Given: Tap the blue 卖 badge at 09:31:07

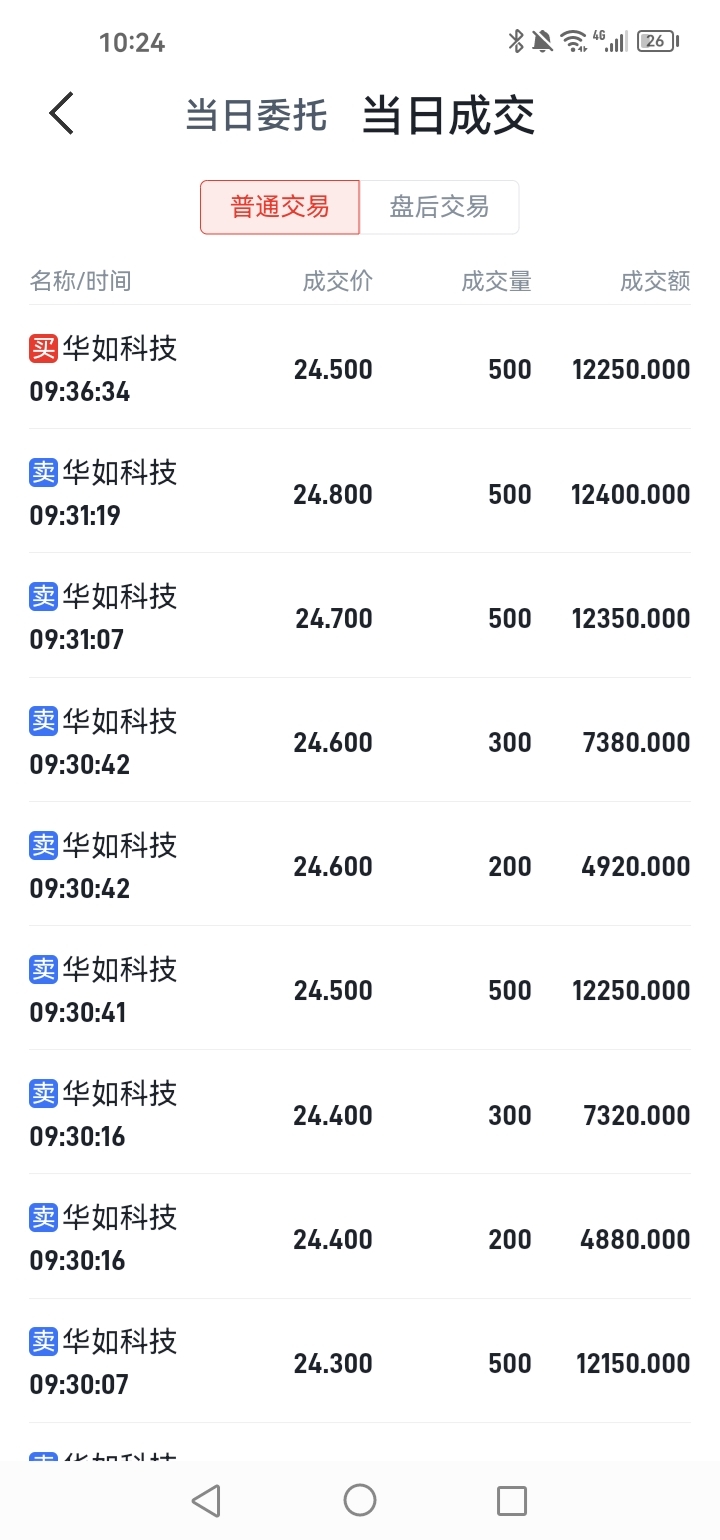Looking at the screenshot, I should (44, 596).
